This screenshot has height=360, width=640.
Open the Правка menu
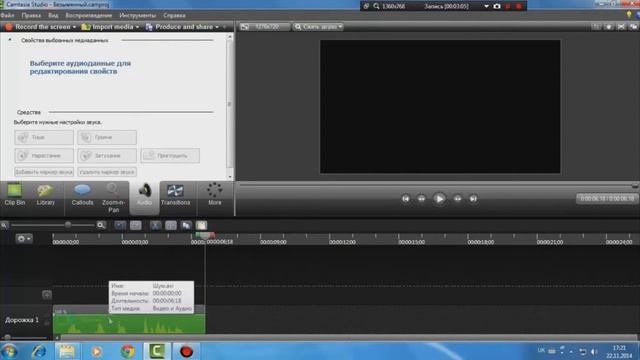pyautogui.click(x=31, y=16)
